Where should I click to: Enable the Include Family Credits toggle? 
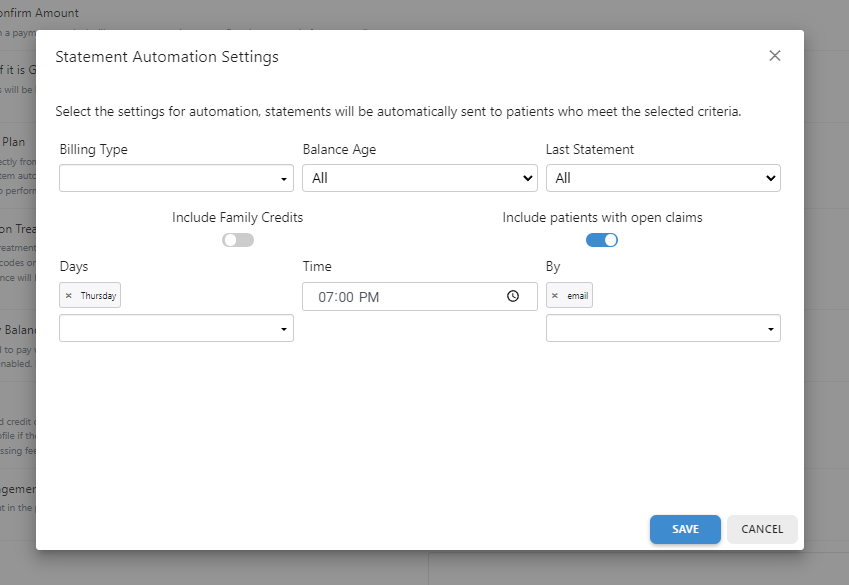click(x=238, y=239)
